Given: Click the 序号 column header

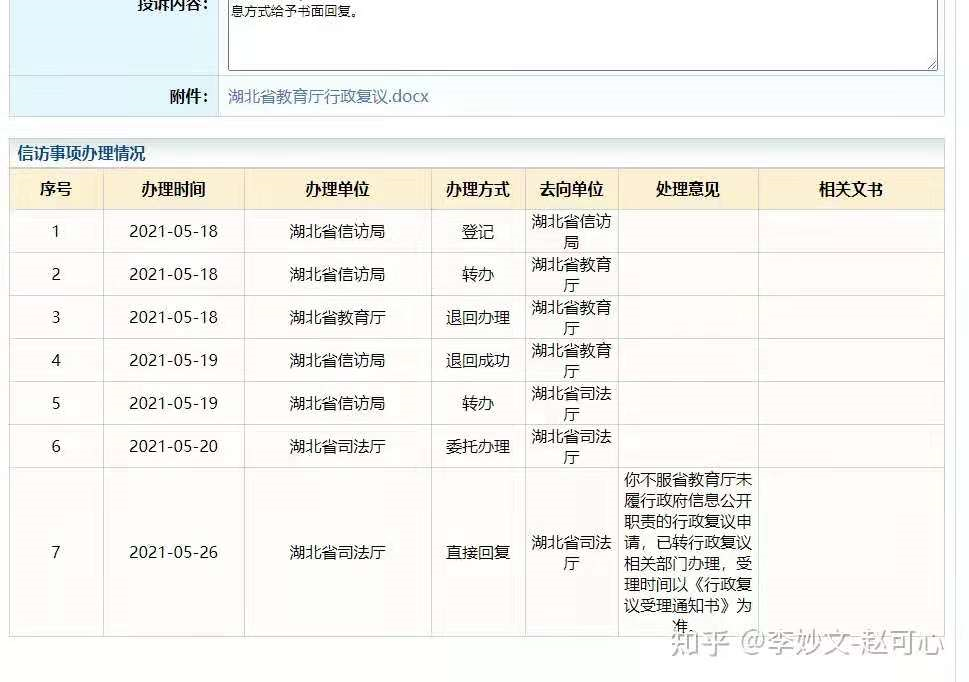Looking at the screenshot, I should tap(56, 189).
